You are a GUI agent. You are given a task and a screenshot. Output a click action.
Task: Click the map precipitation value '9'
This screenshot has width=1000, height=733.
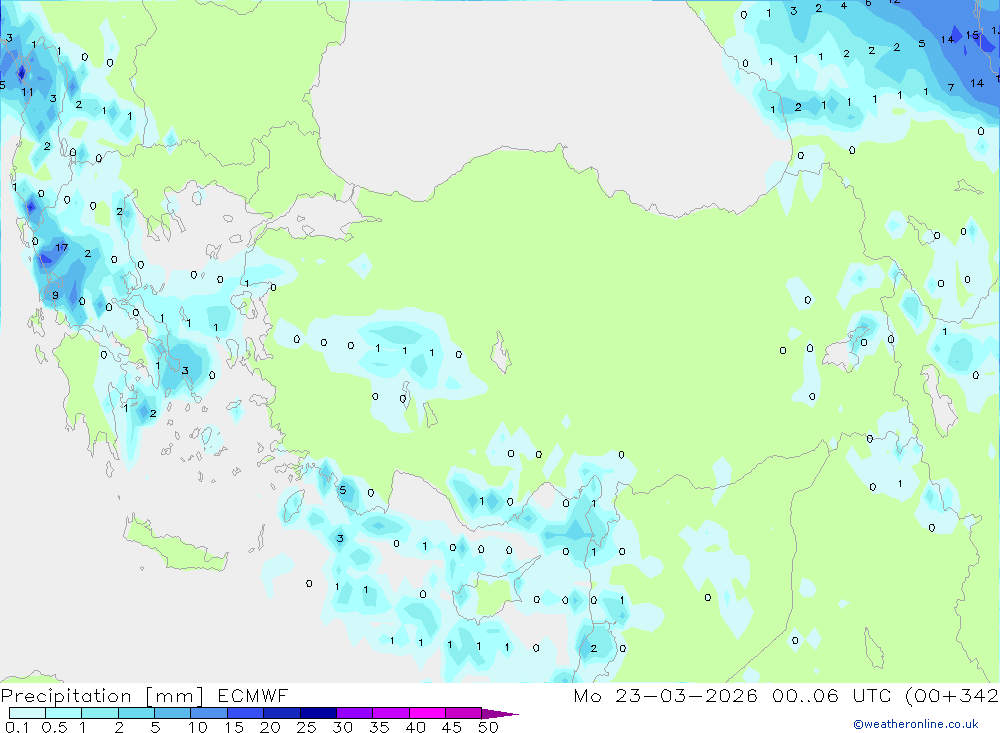click(x=55, y=295)
